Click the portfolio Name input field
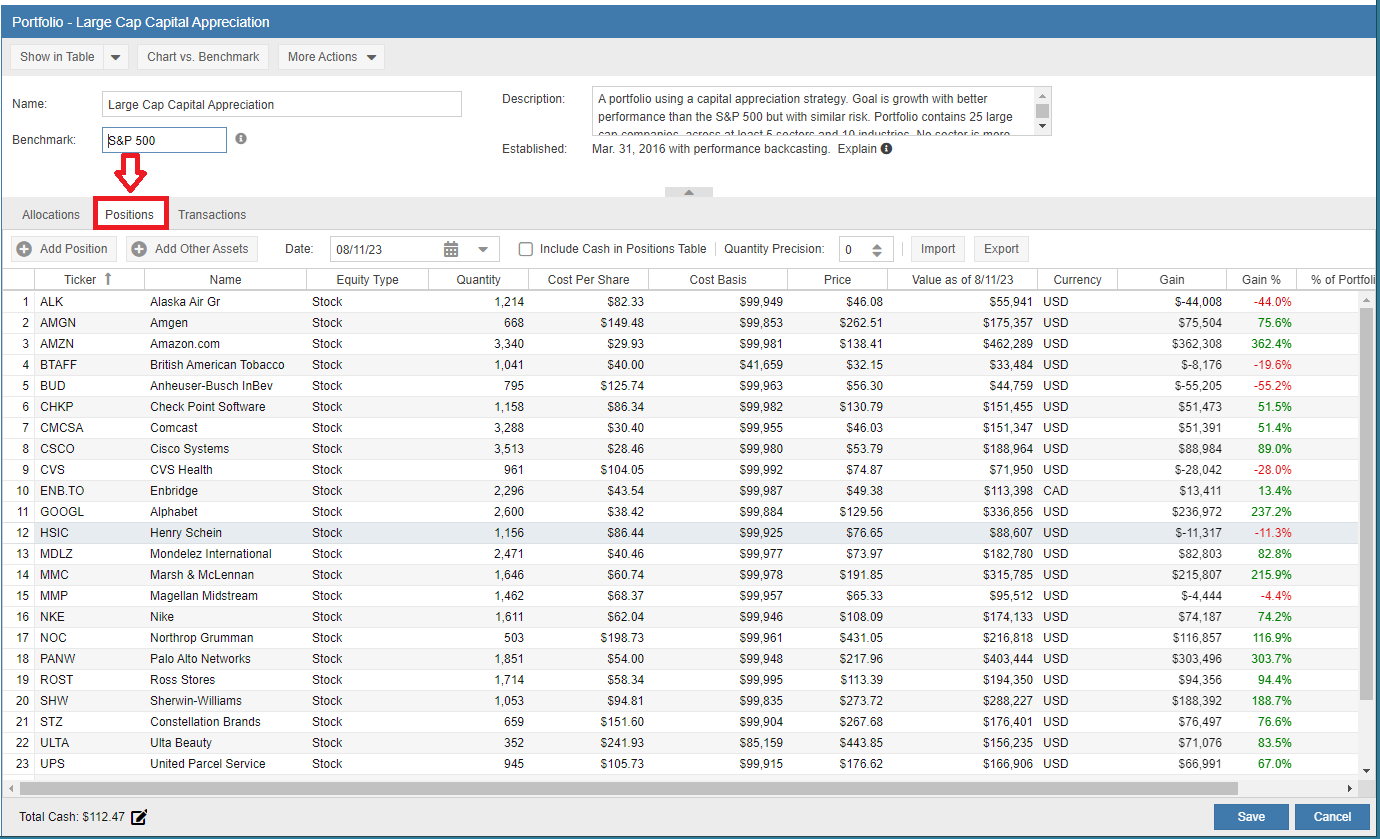 tap(282, 105)
